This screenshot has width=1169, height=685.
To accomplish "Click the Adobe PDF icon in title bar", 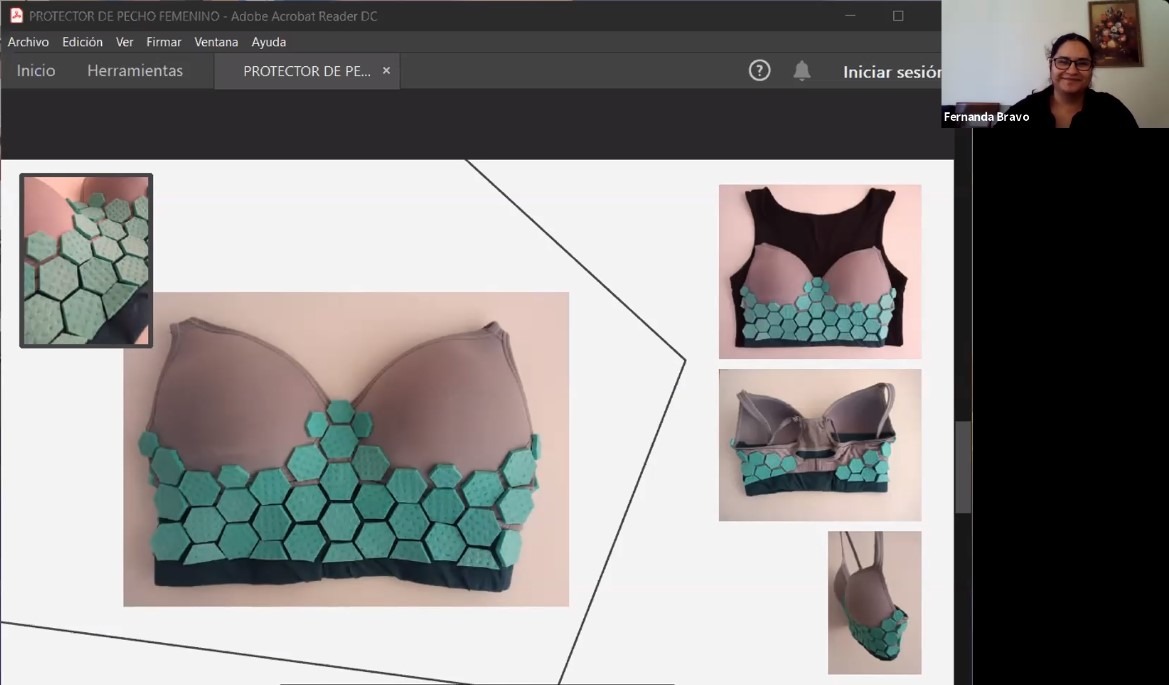I will [16, 16].
